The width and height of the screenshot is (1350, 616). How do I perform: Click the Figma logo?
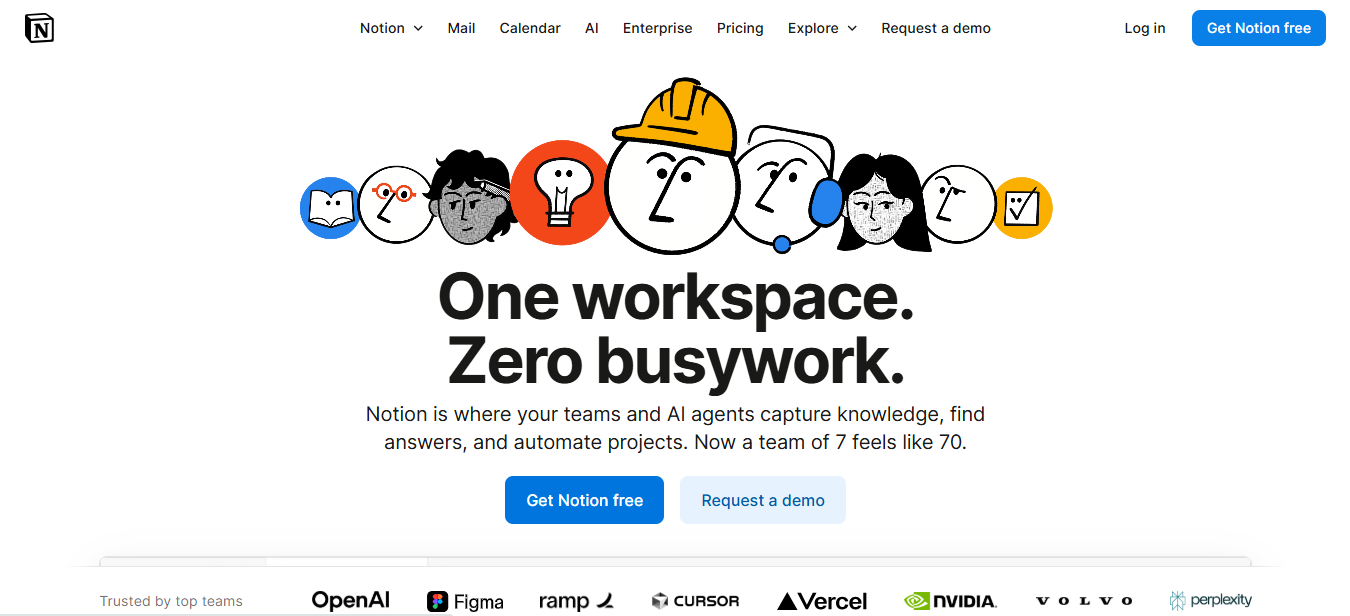tap(465, 601)
